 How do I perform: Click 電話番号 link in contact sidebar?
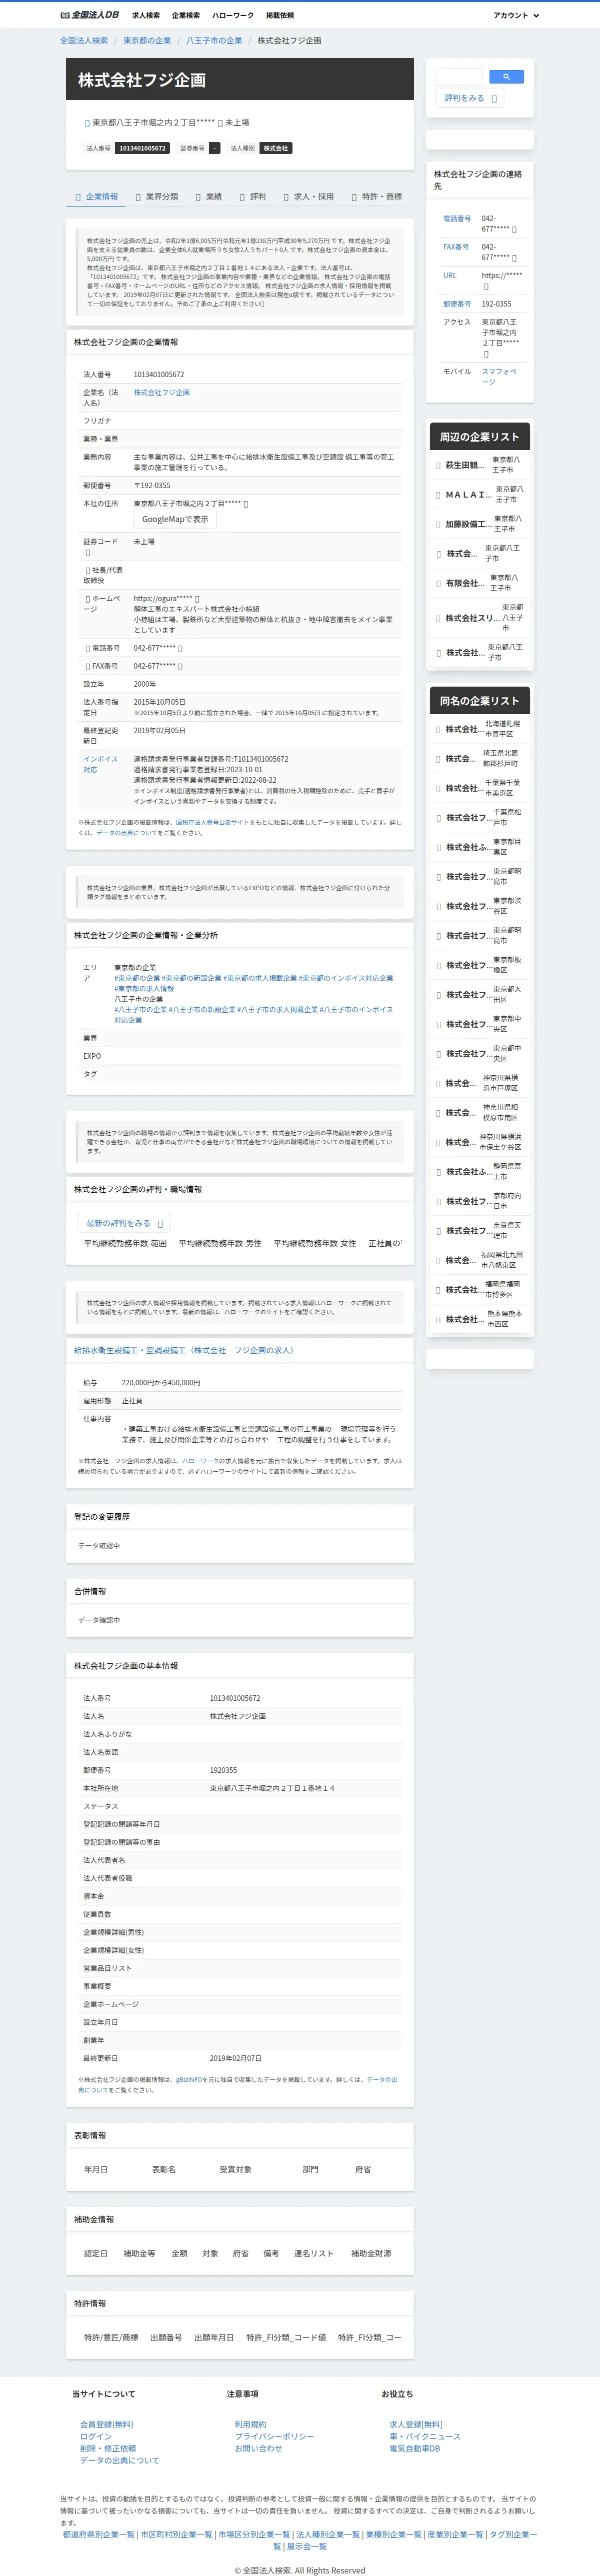pyautogui.click(x=457, y=218)
